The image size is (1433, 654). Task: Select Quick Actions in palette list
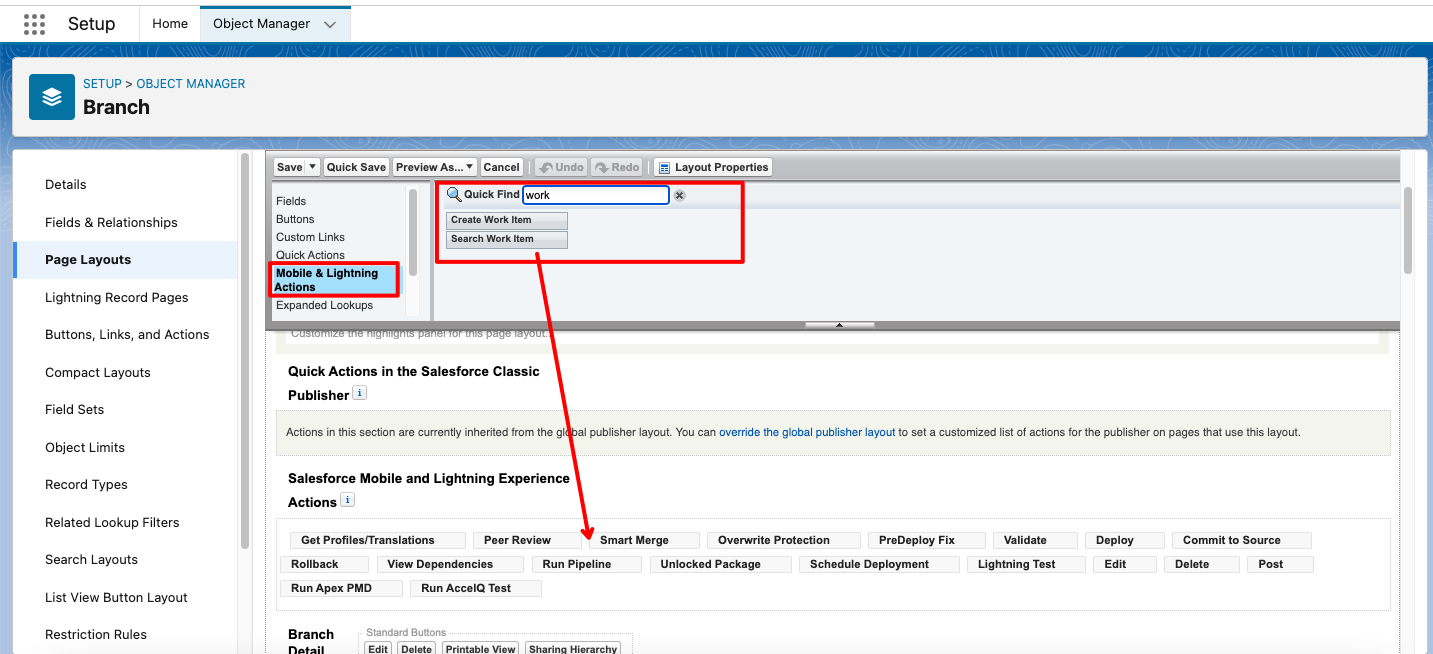310,255
